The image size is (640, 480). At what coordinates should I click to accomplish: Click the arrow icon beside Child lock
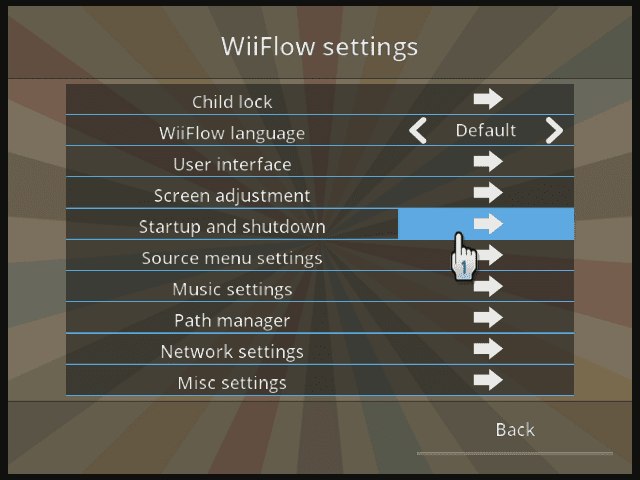pyautogui.click(x=487, y=100)
